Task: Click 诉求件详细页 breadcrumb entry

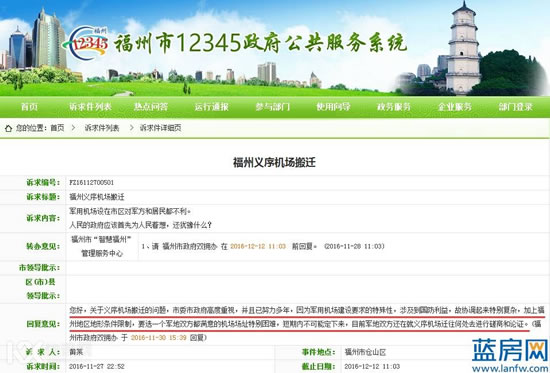Action: point(160,128)
